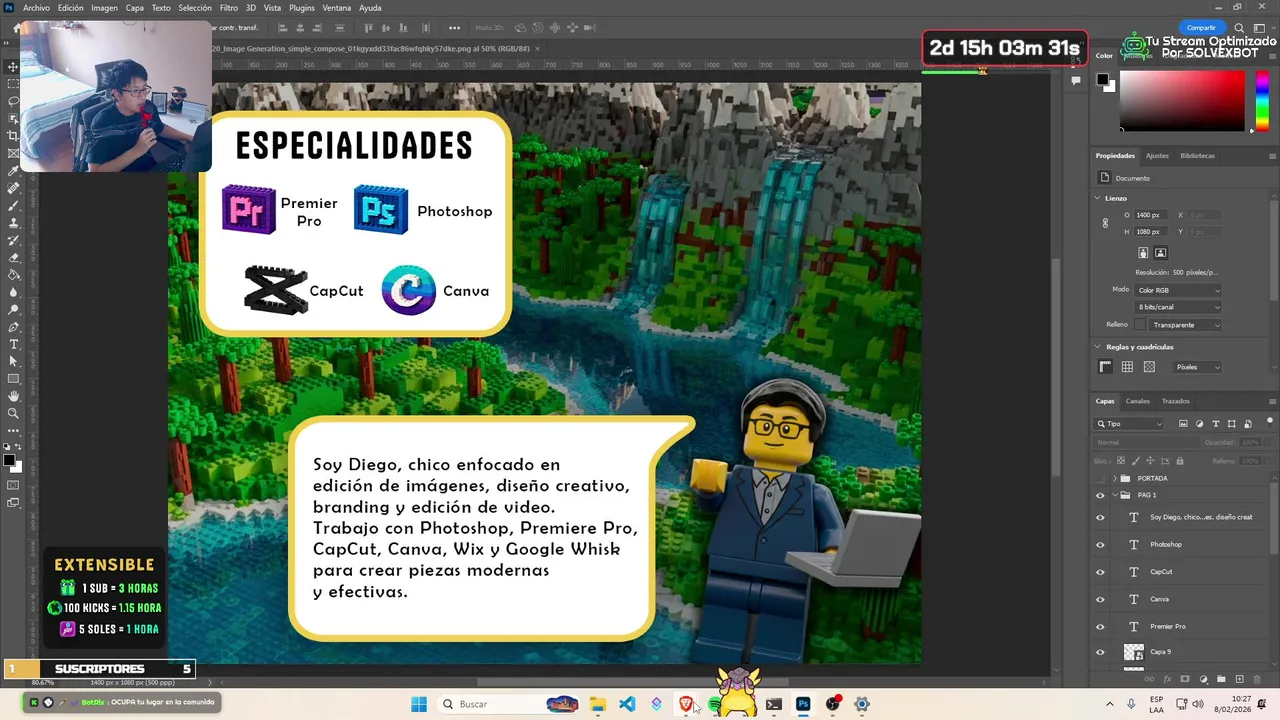Open the Capa menu
This screenshot has height=720, width=1280.
point(134,7)
